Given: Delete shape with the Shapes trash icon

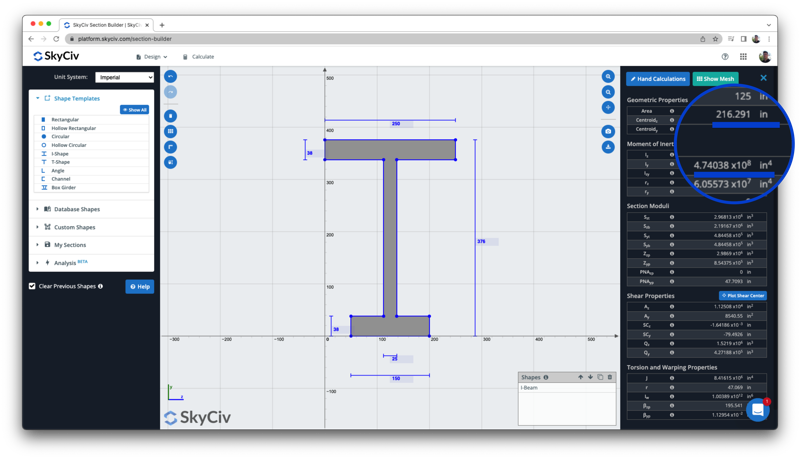Looking at the screenshot, I should pos(610,377).
